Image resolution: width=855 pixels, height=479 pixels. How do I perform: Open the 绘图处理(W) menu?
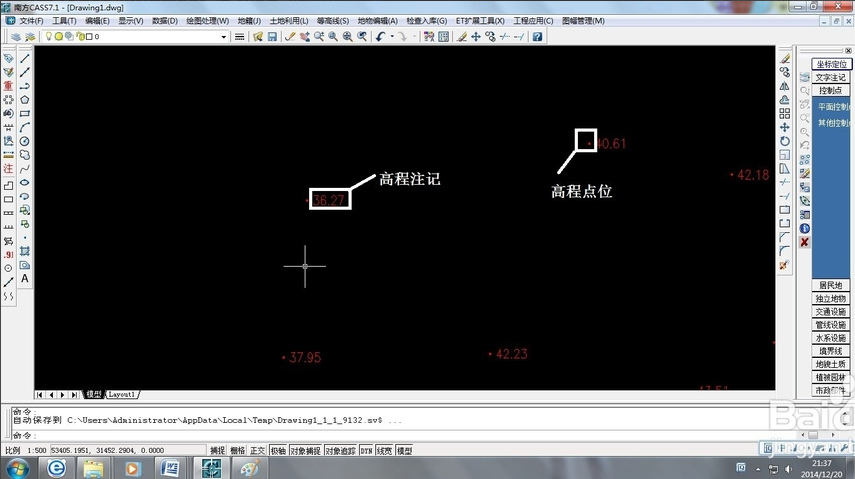pyautogui.click(x=207, y=21)
